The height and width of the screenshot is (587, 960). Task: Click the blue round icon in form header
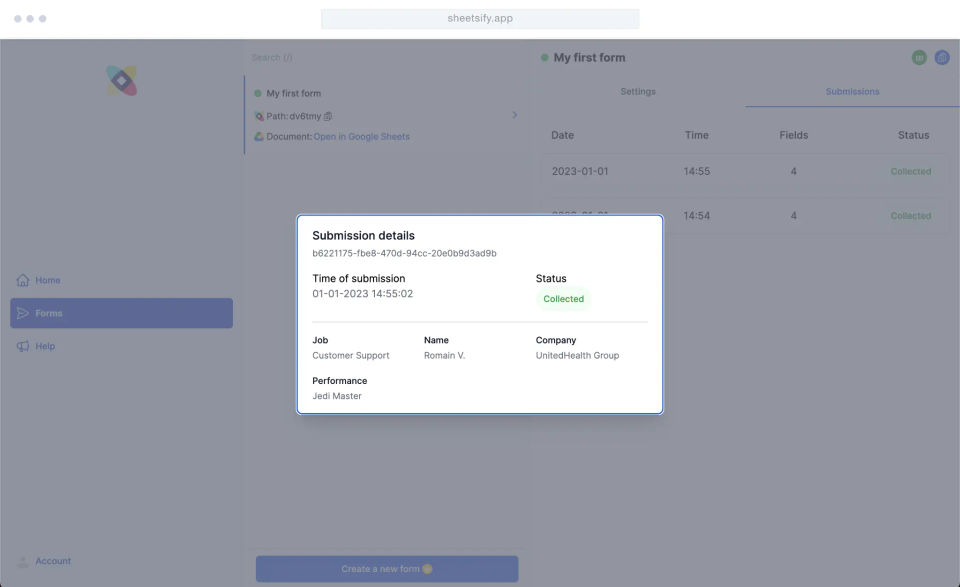(942, 58)
